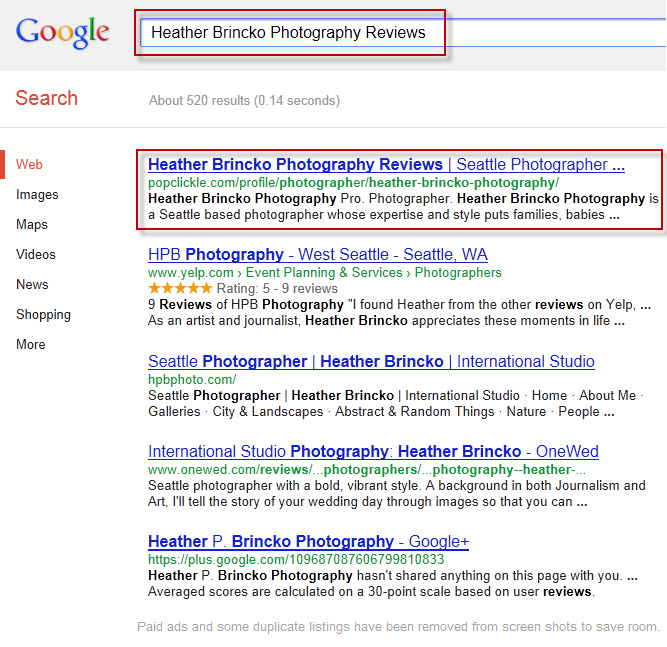Switch to Images results
Viewport: 667px width, 647px height.
coord(37,194)
